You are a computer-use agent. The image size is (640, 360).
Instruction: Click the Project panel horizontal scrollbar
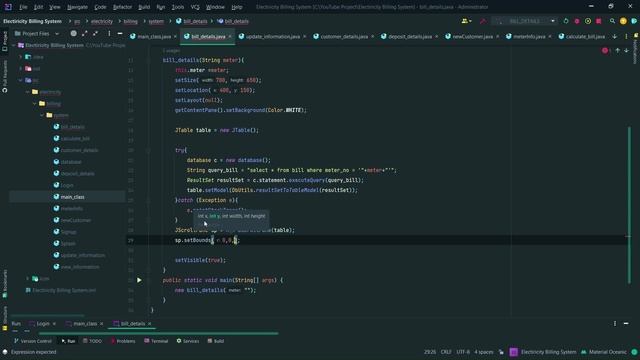click(47, 316)
